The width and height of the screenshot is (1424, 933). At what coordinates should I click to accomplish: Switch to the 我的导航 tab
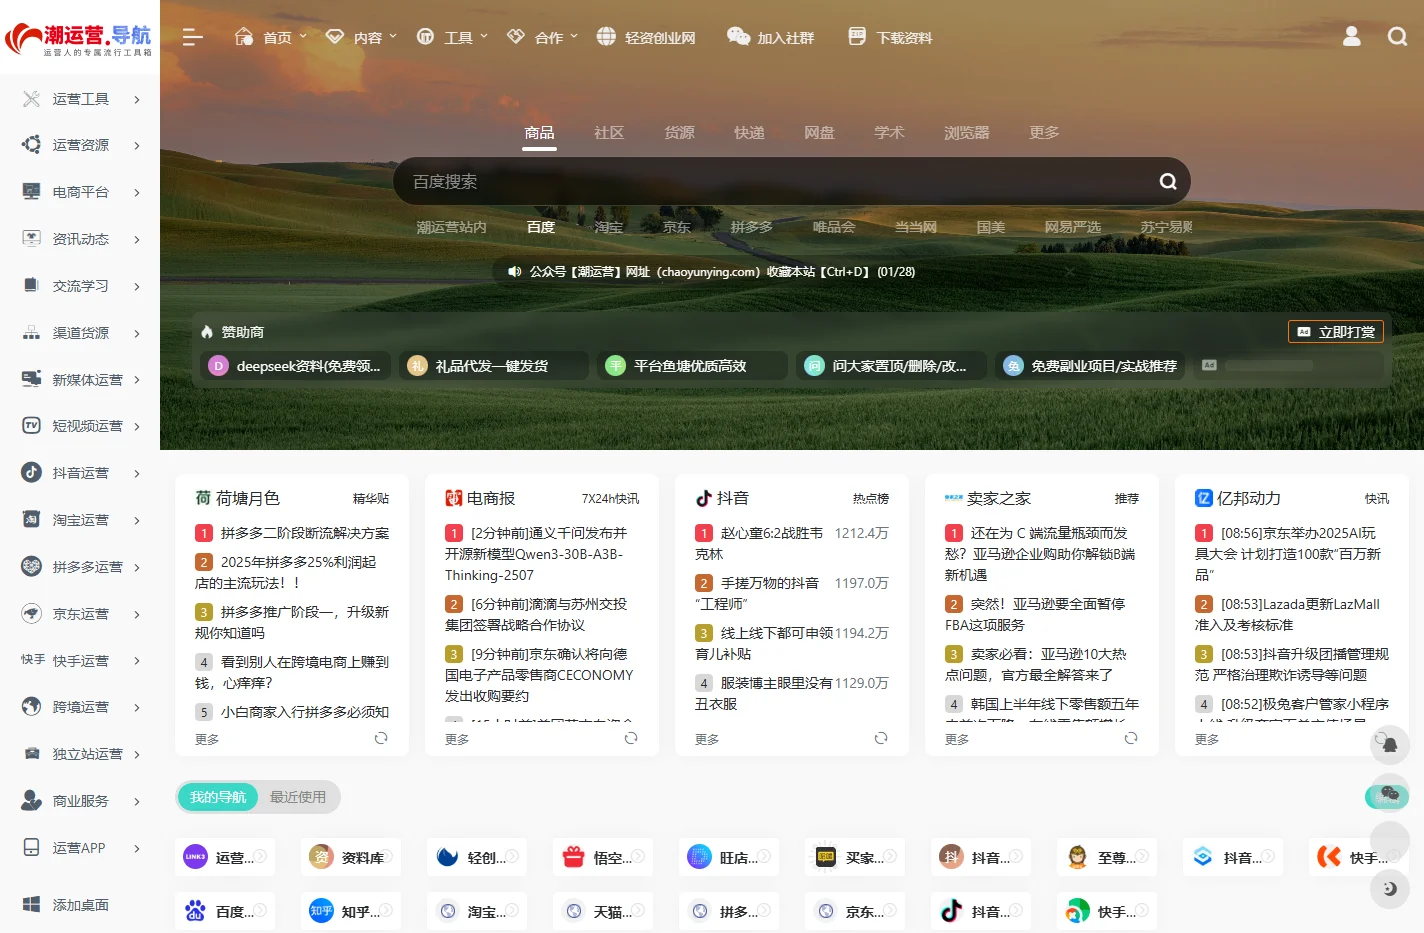pos(218,797)
